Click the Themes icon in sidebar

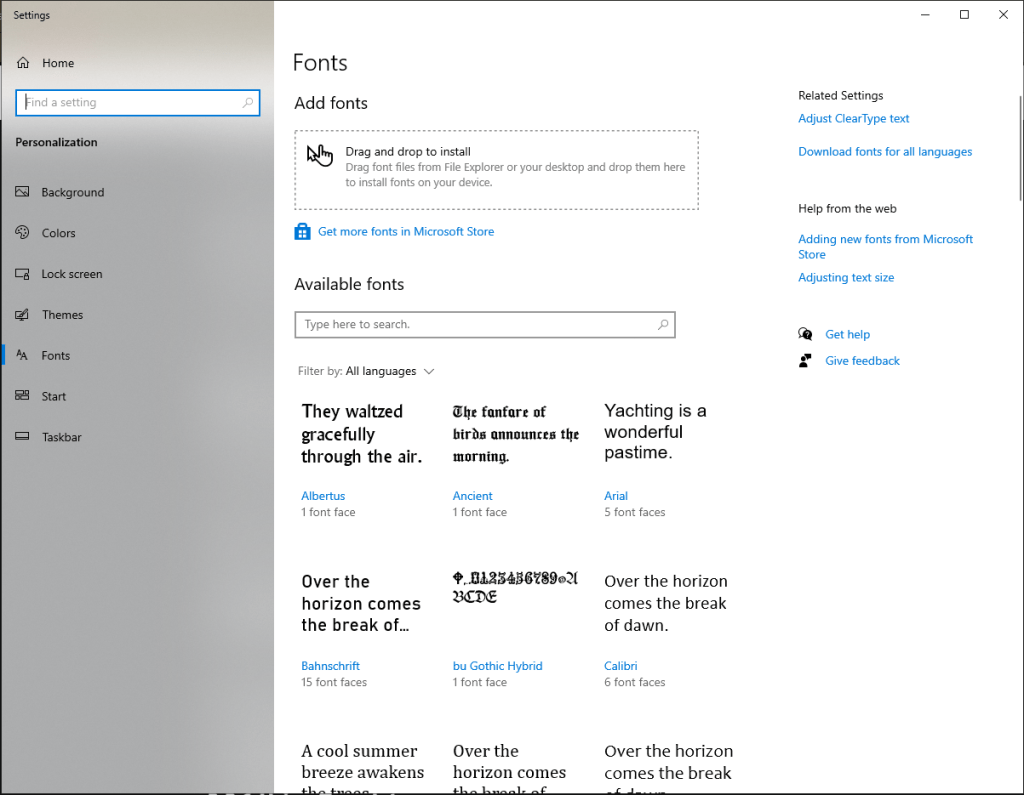click(22, 315)
